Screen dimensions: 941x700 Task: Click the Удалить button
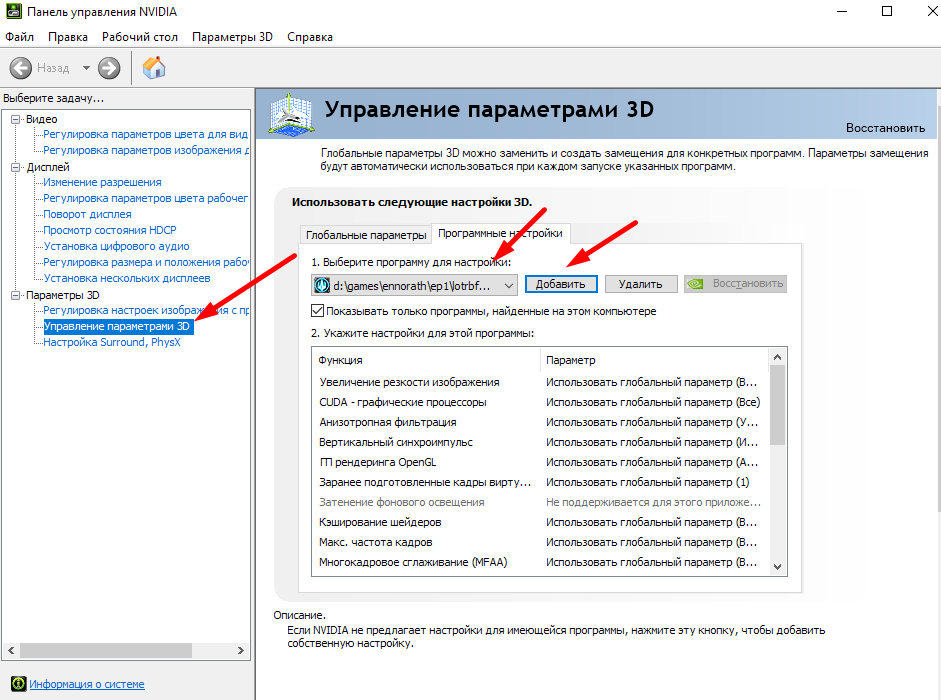[640, 284]
